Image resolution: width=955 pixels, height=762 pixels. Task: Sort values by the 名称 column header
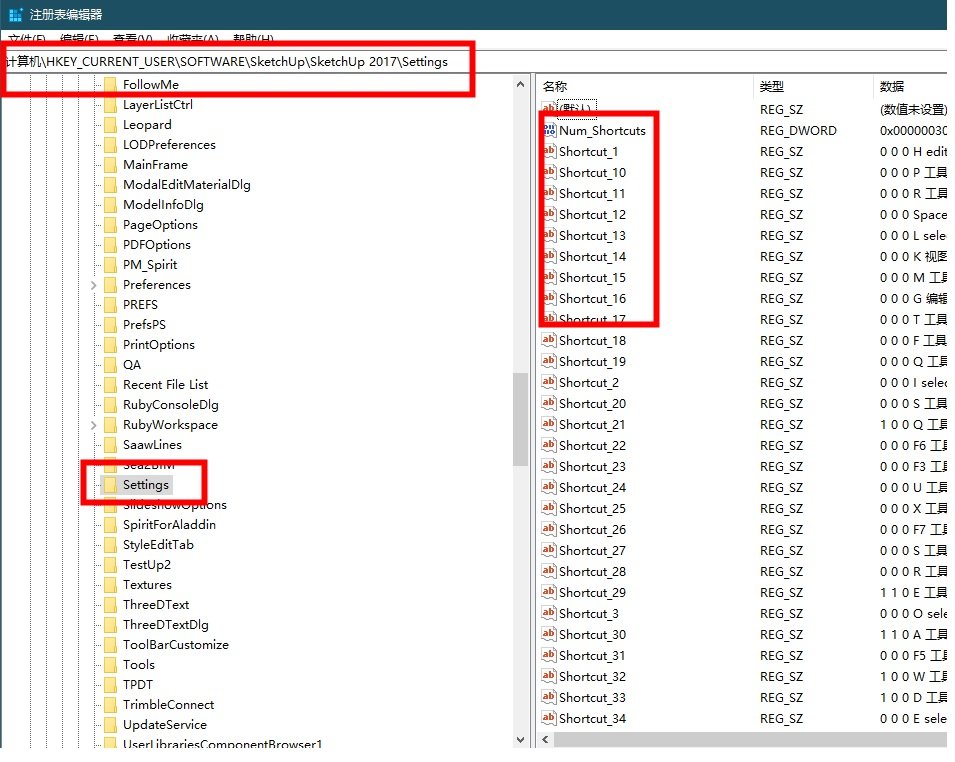[646, 86]
